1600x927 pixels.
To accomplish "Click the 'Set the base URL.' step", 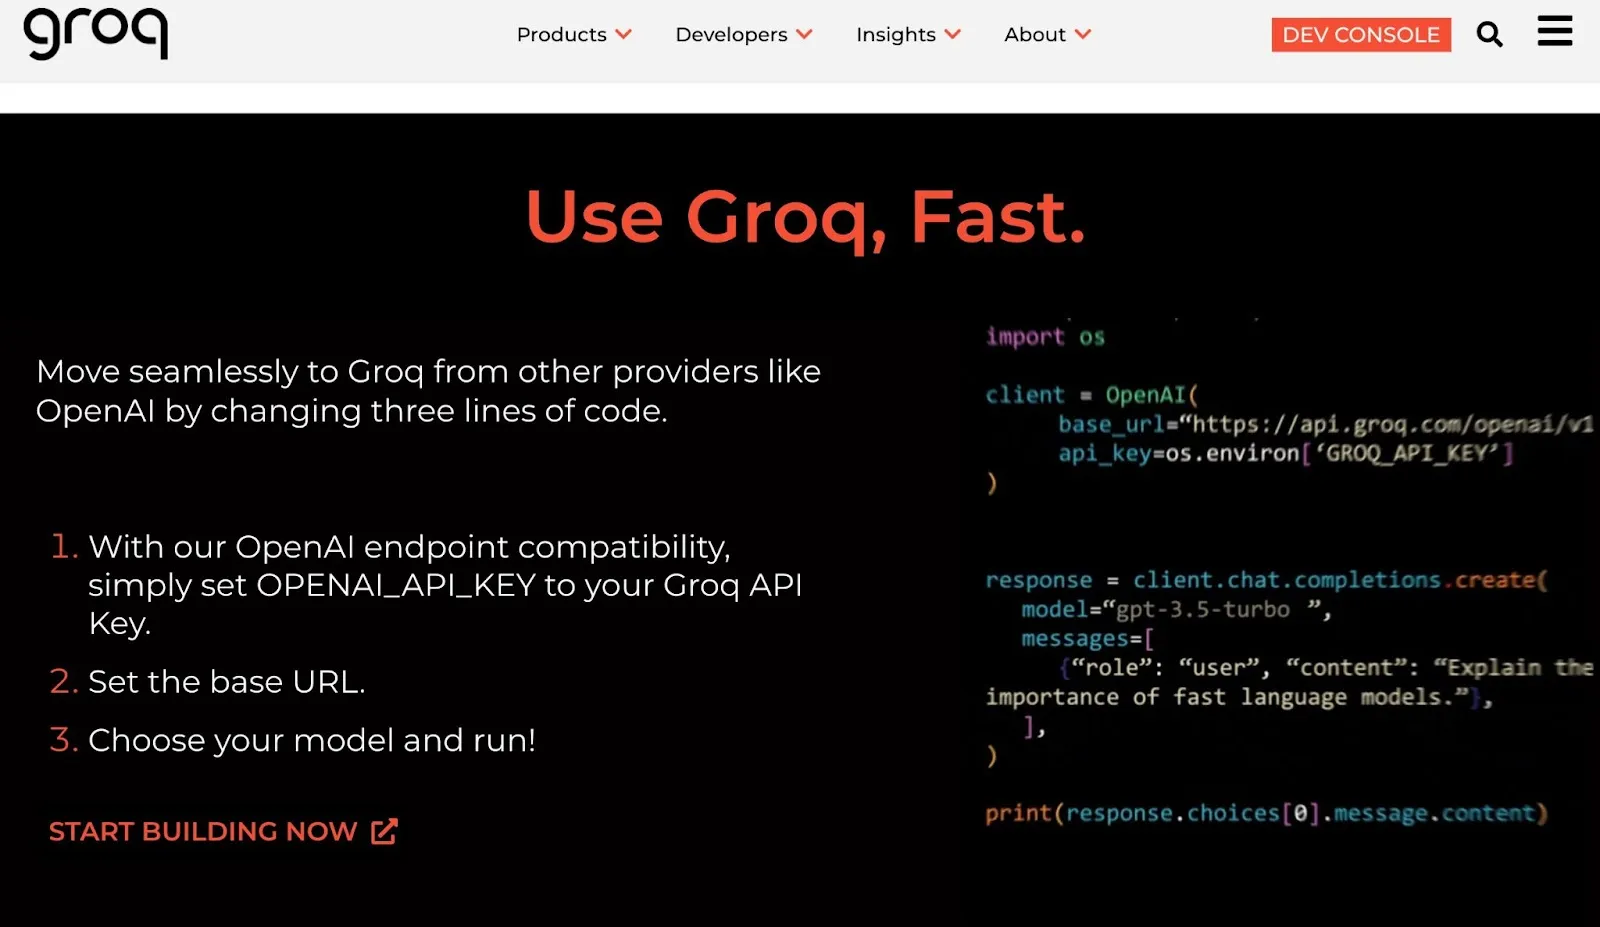I will click(227, 682).
